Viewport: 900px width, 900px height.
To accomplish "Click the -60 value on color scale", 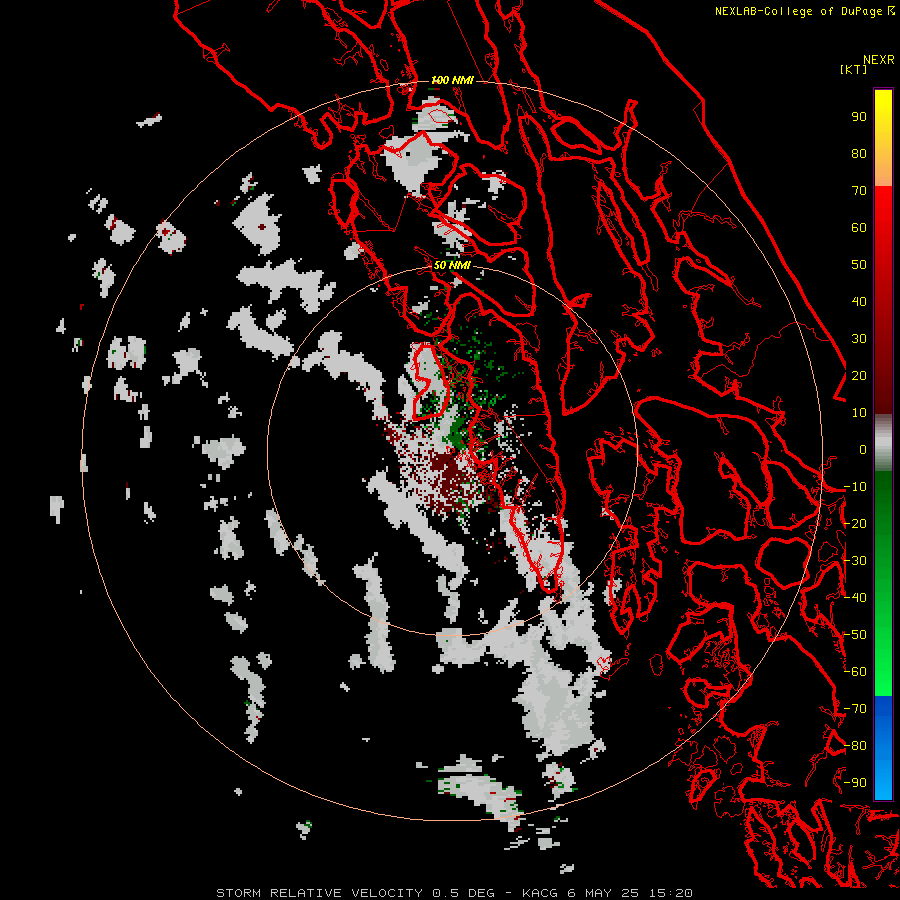I will tap(855, 672).
